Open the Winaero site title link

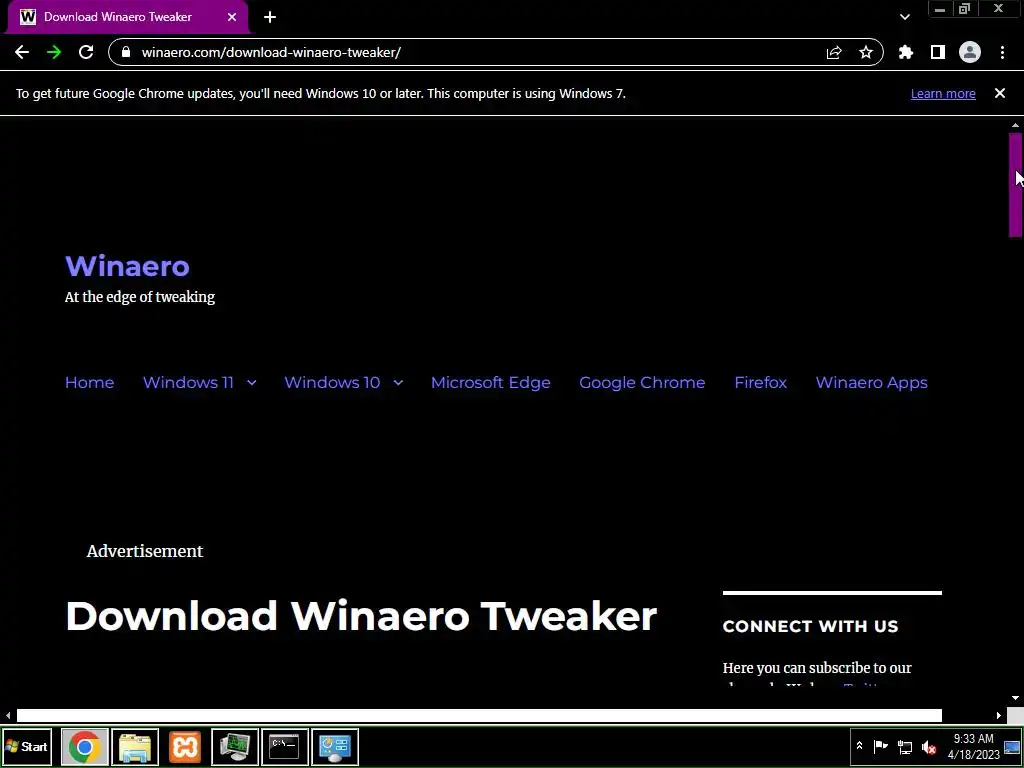pos(127,266)
